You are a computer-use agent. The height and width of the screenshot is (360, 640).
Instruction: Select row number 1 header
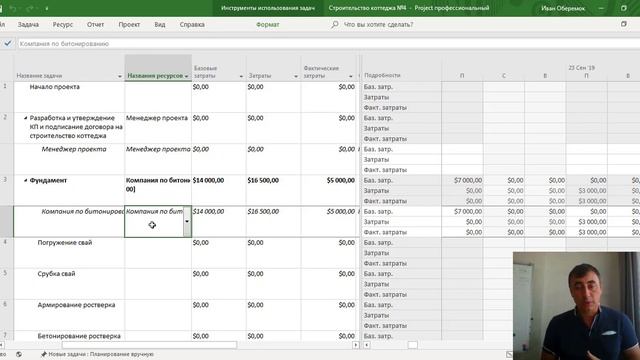[x=5, y=87]
